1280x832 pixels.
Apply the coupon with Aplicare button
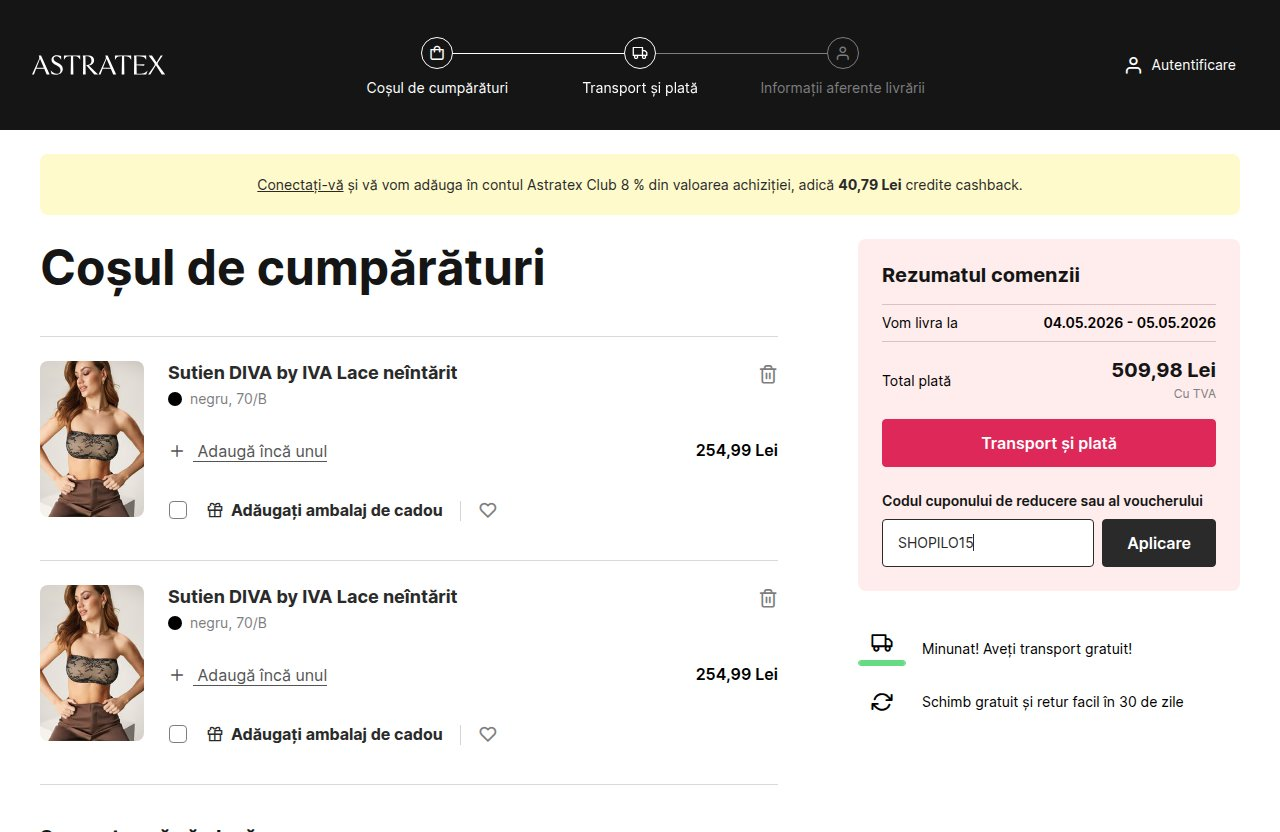pos(1159,543)
